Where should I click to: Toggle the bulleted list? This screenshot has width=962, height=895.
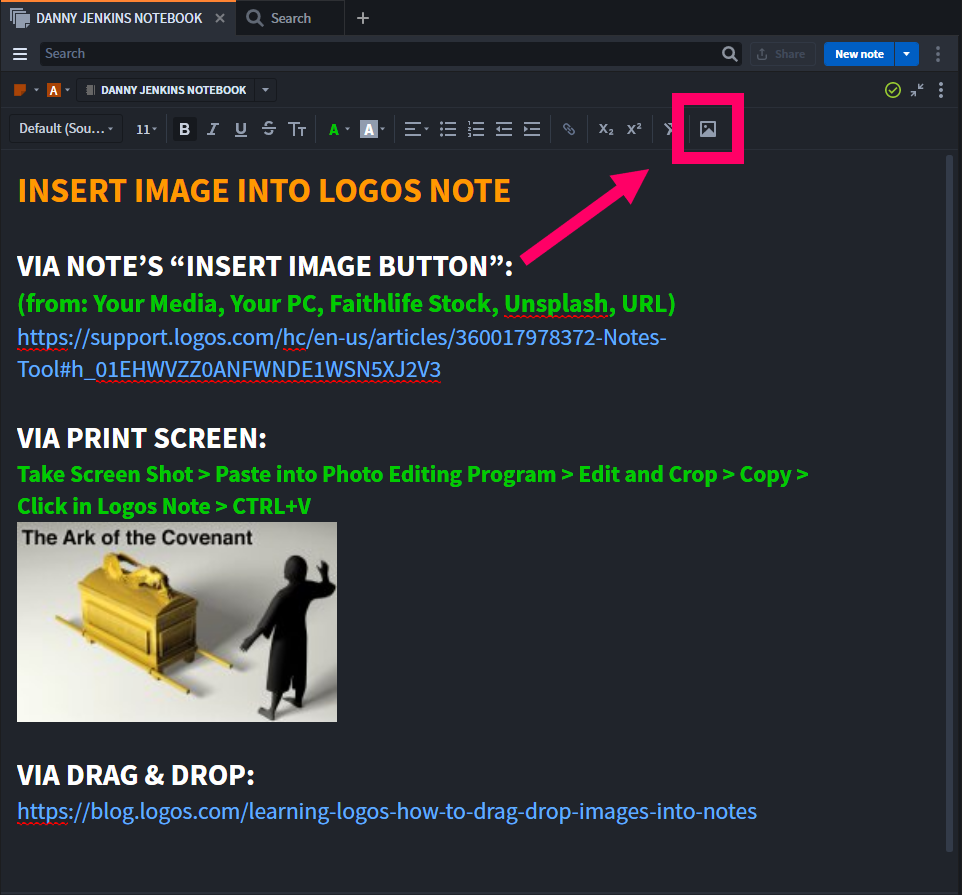click(x=448, y=129)
